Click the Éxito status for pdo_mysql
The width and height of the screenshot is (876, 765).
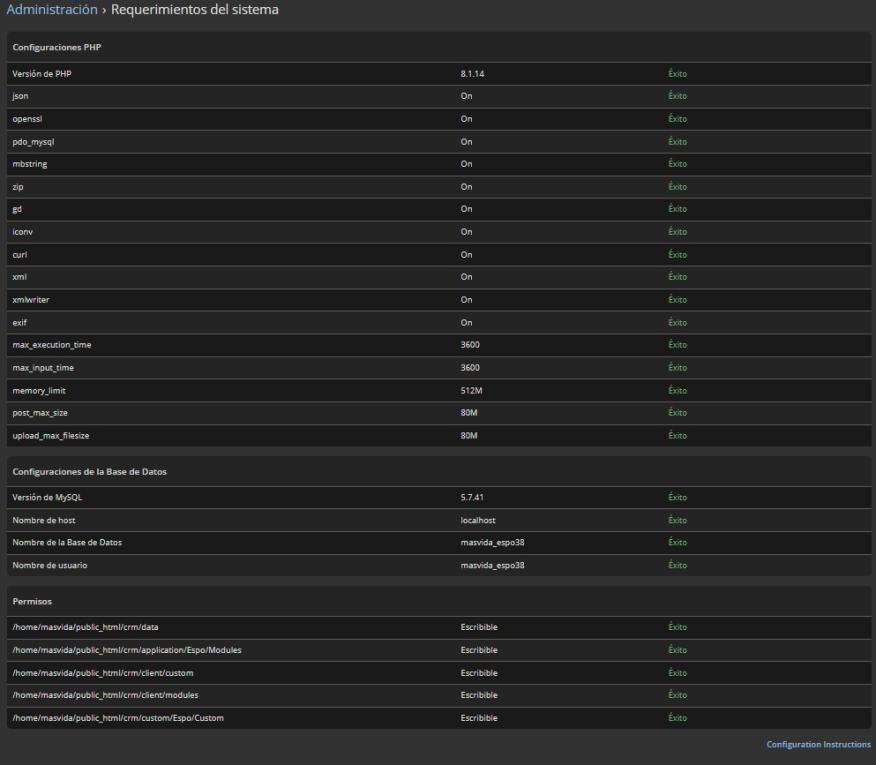point(677,142)
